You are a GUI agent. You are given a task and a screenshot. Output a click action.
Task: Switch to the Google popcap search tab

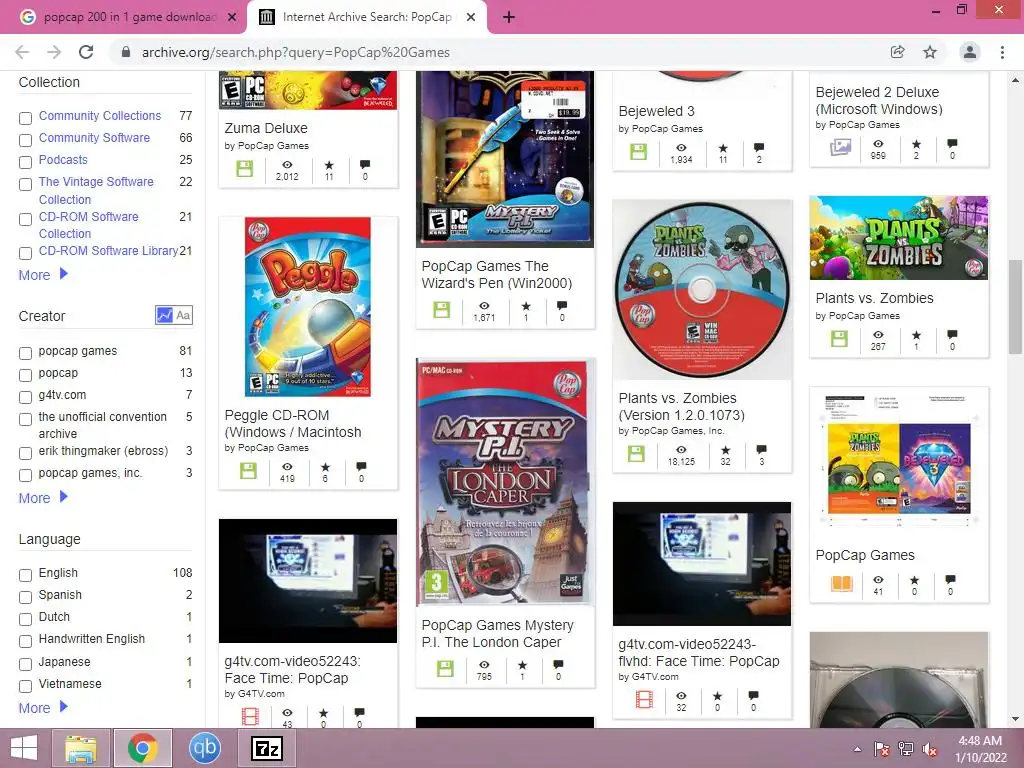click(x=124, y=17)
